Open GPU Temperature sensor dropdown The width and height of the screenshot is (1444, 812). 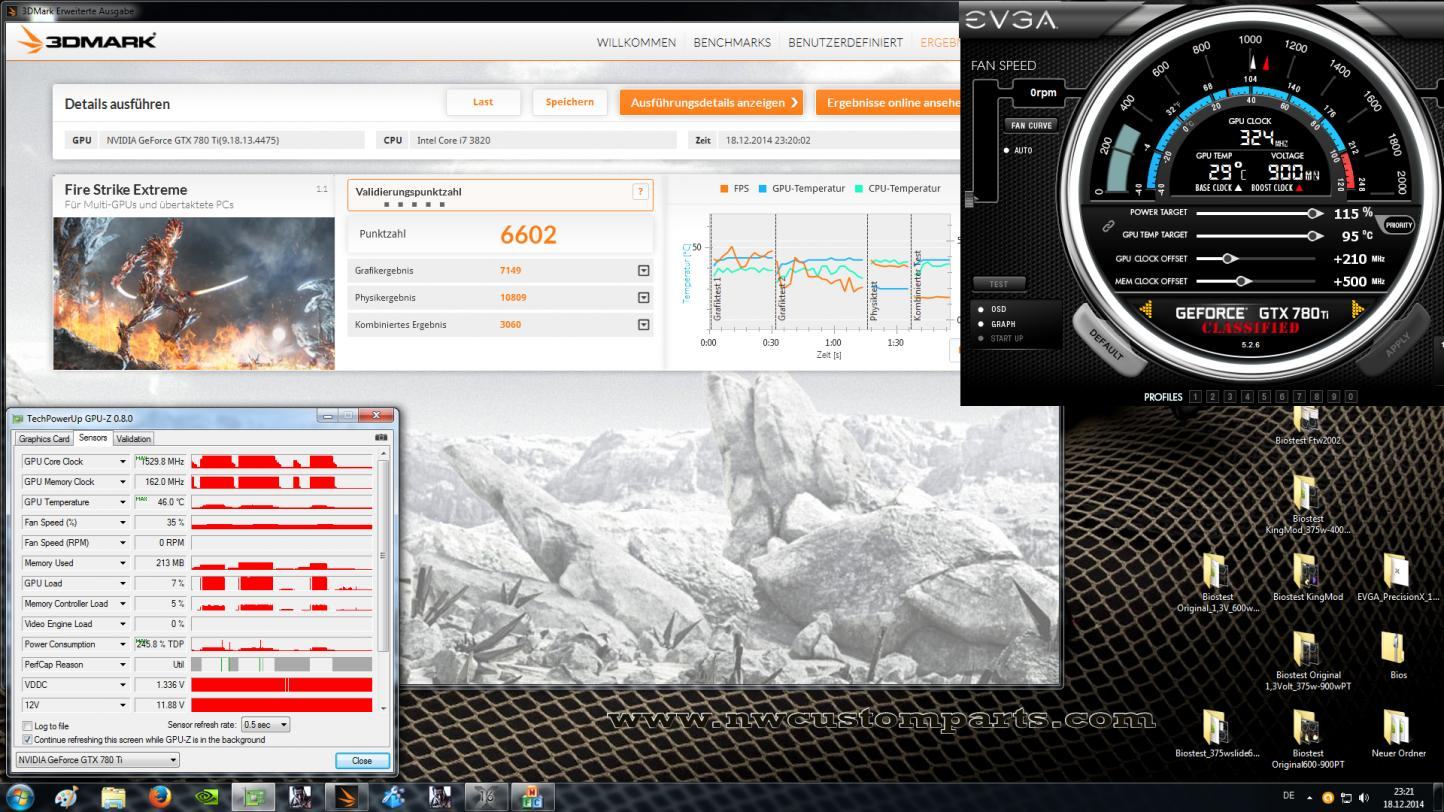coord(123,502)
